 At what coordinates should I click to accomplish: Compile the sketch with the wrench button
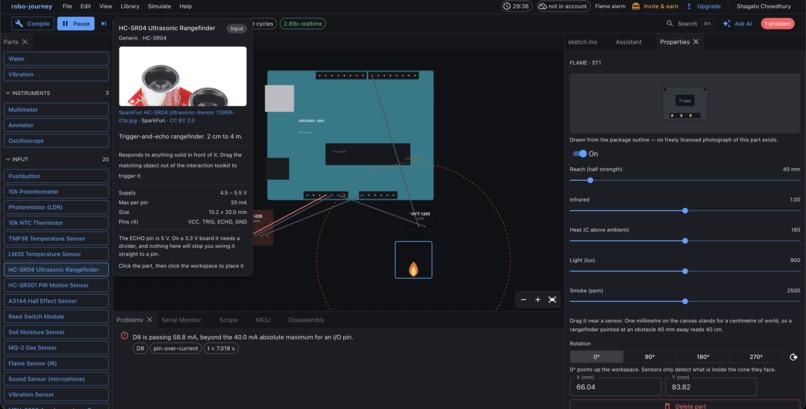pyautogui.click(x=33, y=24)
